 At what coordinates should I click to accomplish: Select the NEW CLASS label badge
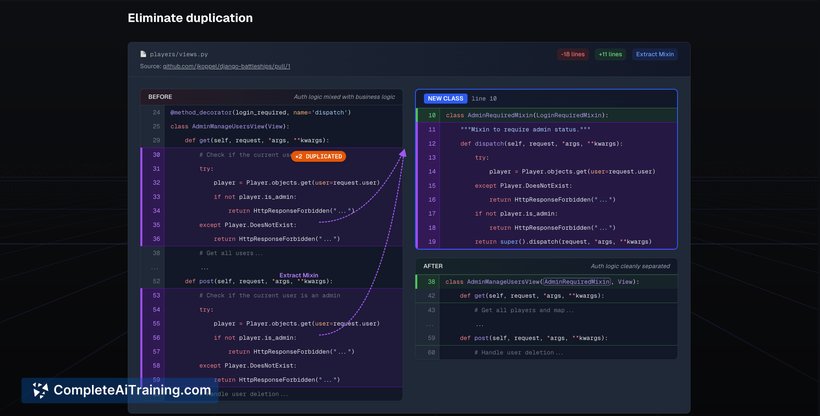(445, 98)
